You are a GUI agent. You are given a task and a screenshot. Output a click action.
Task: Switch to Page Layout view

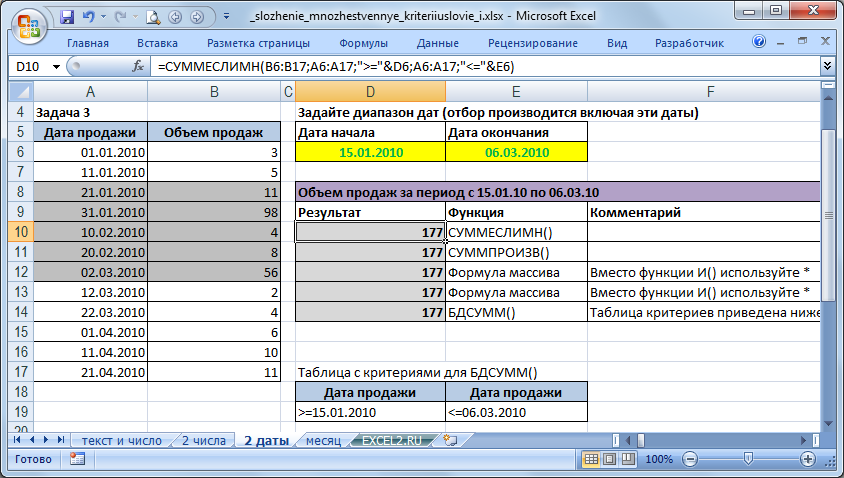610,459
